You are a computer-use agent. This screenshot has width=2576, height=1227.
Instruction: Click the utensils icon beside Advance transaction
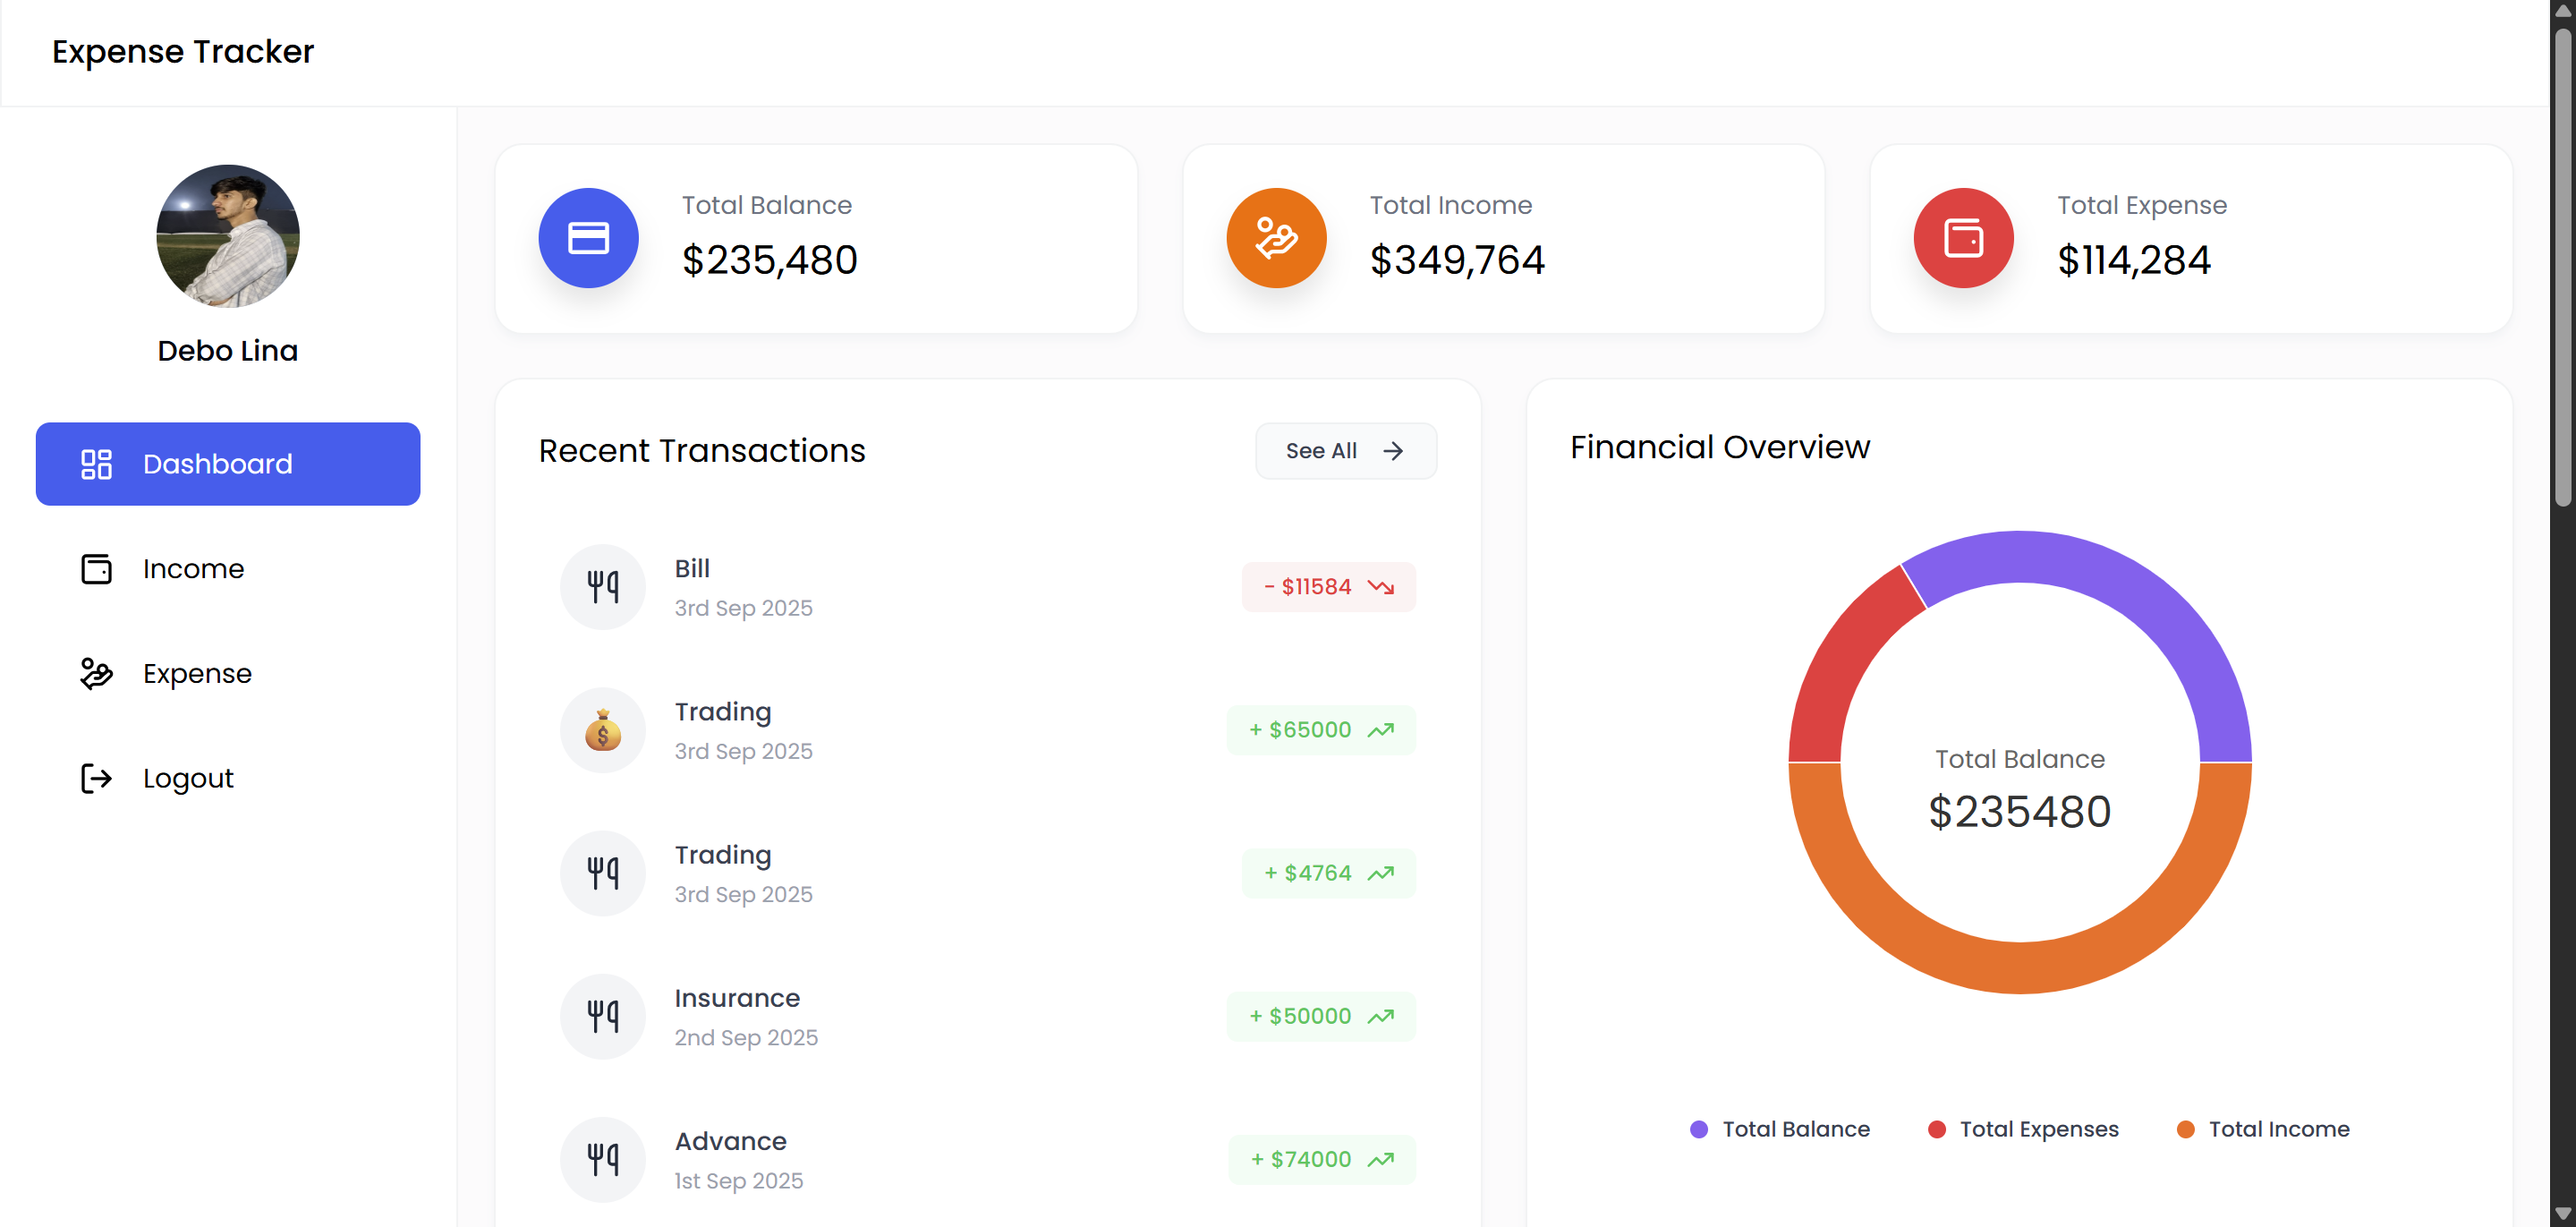(603, 1159)
